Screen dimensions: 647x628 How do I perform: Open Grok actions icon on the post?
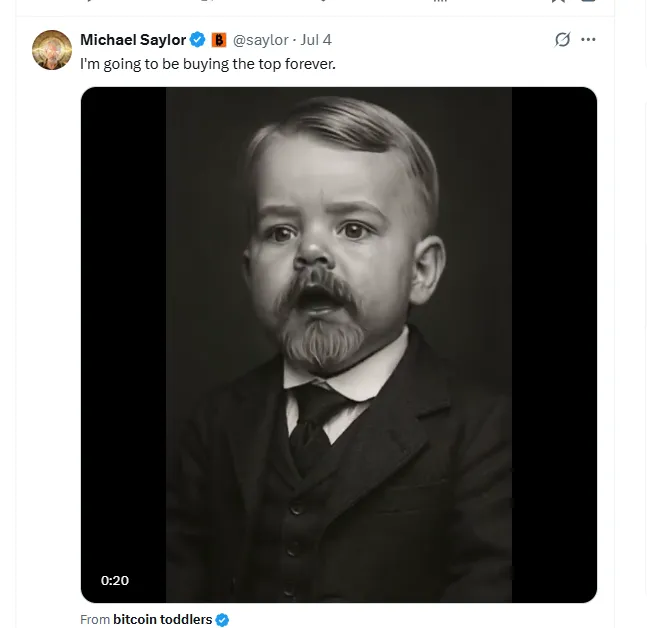(x=562, y=40)
